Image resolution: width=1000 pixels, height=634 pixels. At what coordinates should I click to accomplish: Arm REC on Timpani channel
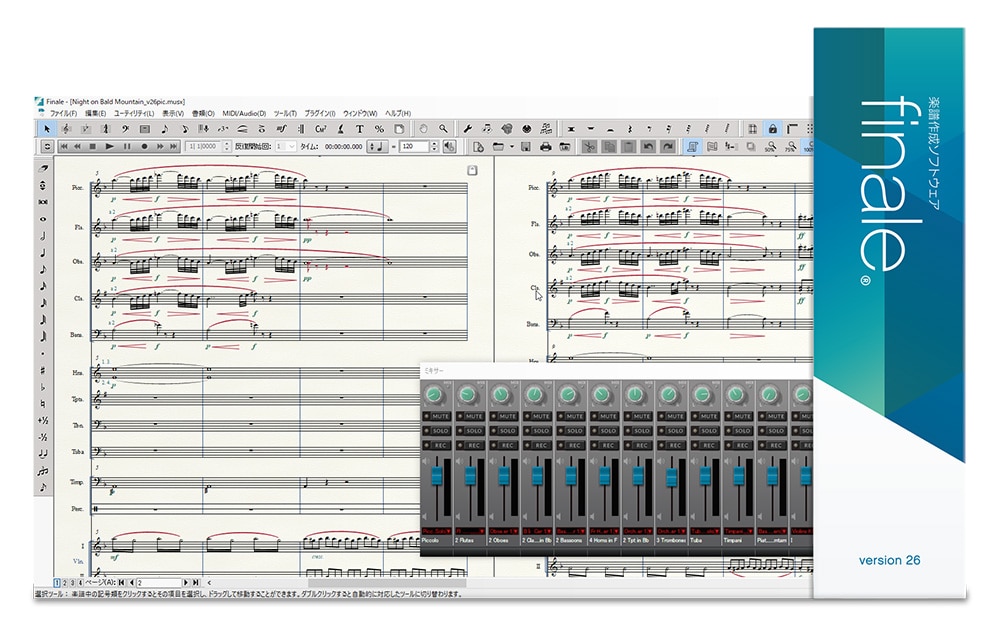pos(739,445)
